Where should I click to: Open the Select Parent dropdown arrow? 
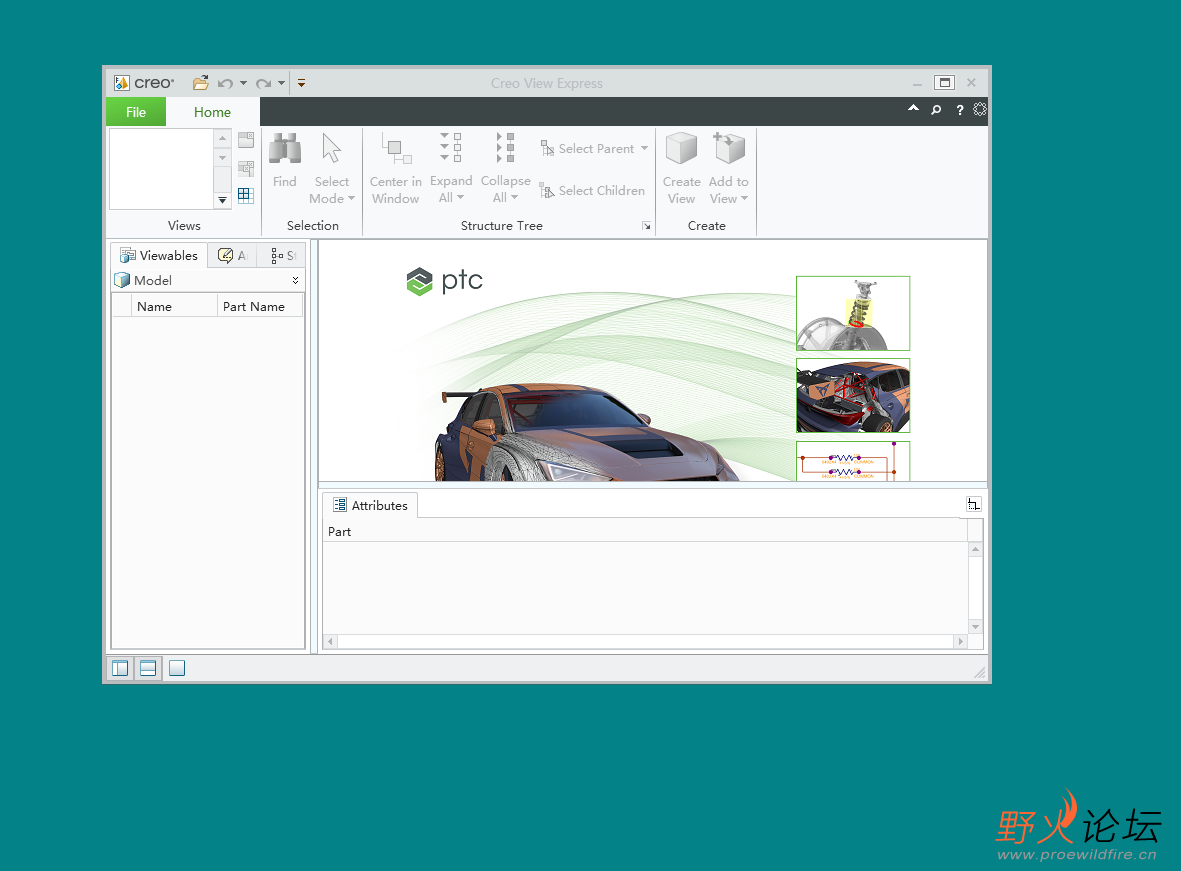coord(644,148)
